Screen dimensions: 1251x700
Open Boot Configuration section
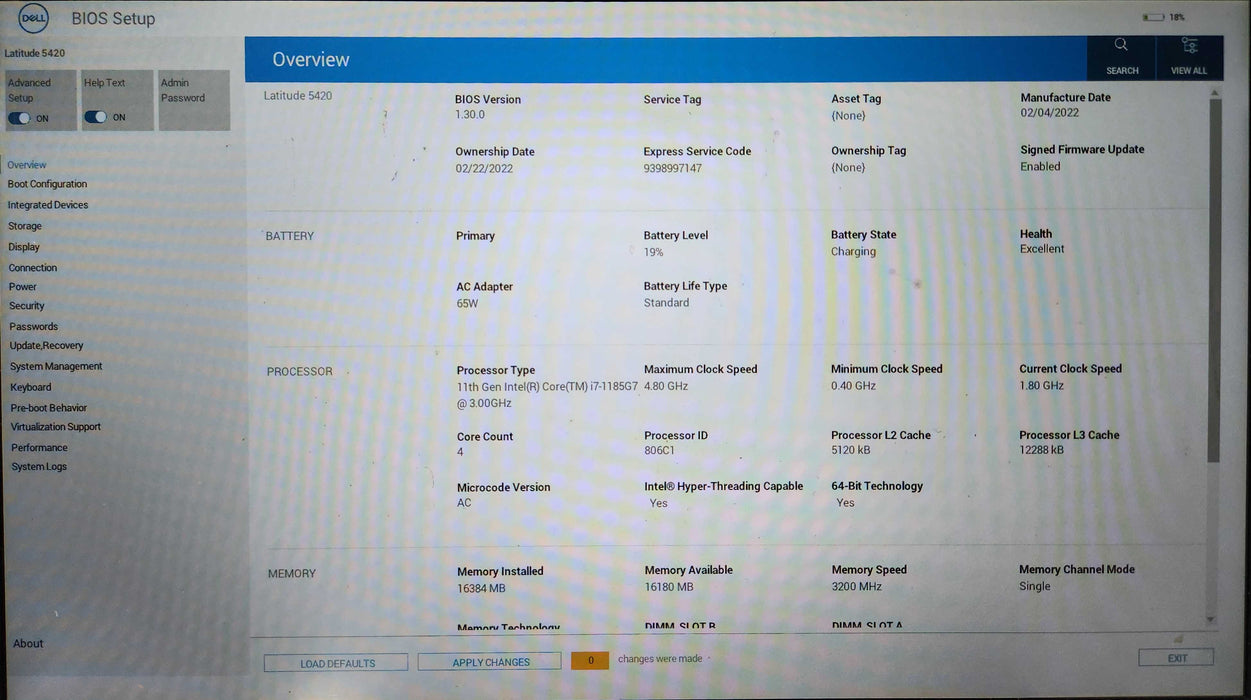pos(47,184)
